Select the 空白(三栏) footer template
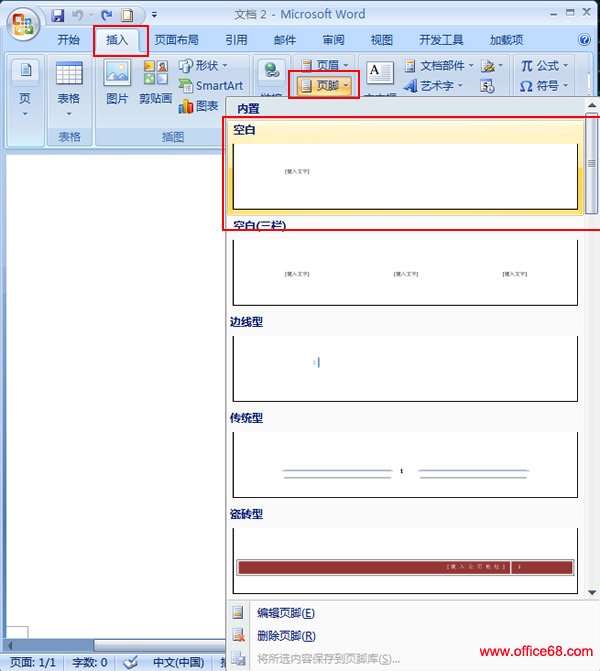Image resolution: width=600 pixels, height=671 pixels. pyautogui.click(x=405, y=263)
